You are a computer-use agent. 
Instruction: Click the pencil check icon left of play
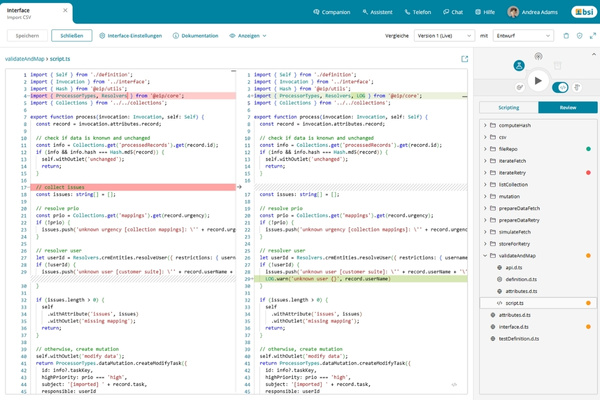(520, 88)
